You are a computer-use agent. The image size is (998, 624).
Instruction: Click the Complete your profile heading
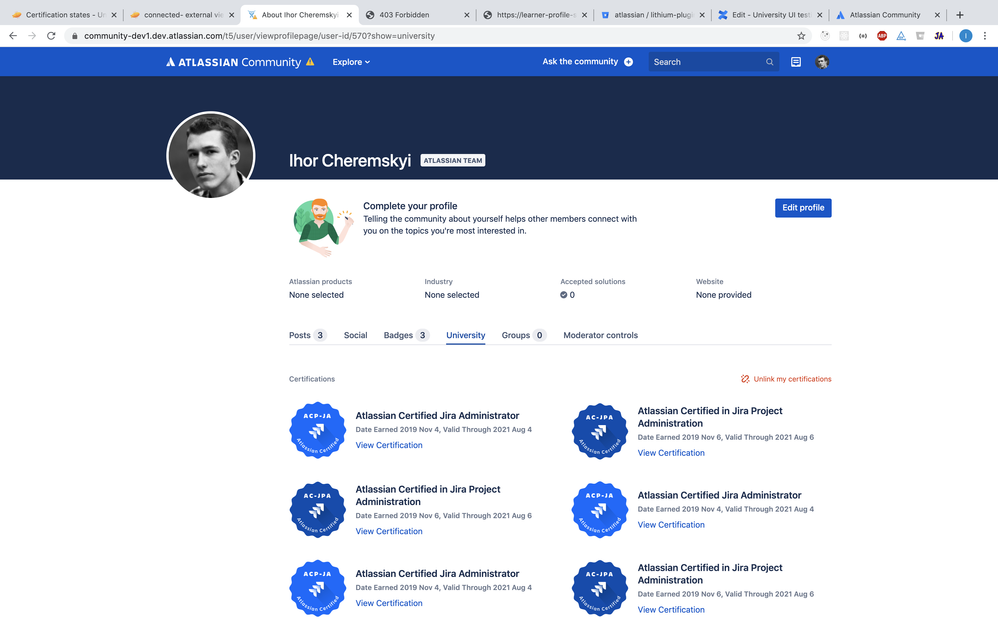click(x=410, y=206)
